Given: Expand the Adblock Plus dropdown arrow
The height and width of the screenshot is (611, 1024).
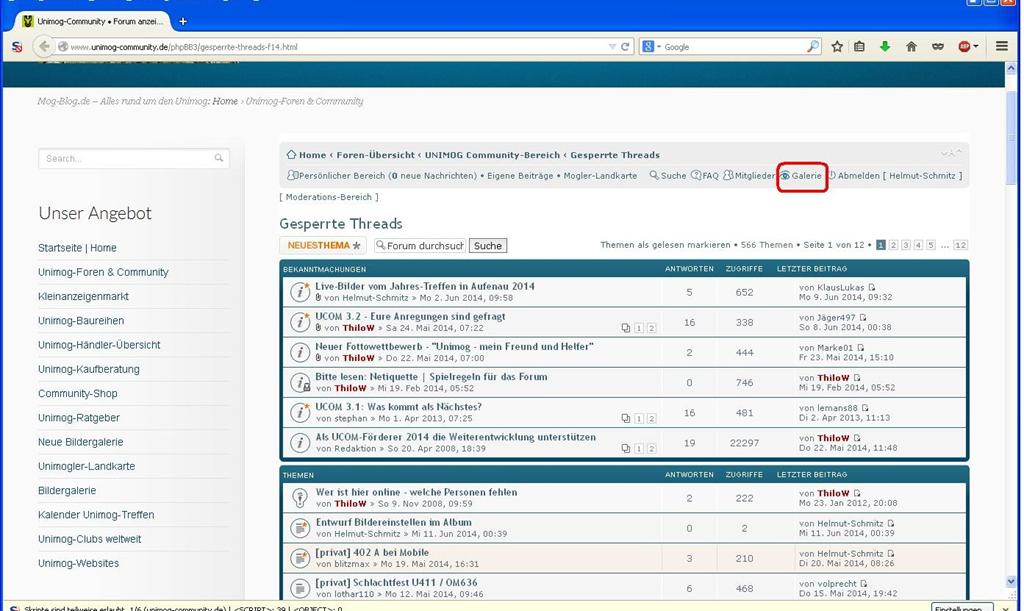Looking at the screenshot, I should (976, 46).
